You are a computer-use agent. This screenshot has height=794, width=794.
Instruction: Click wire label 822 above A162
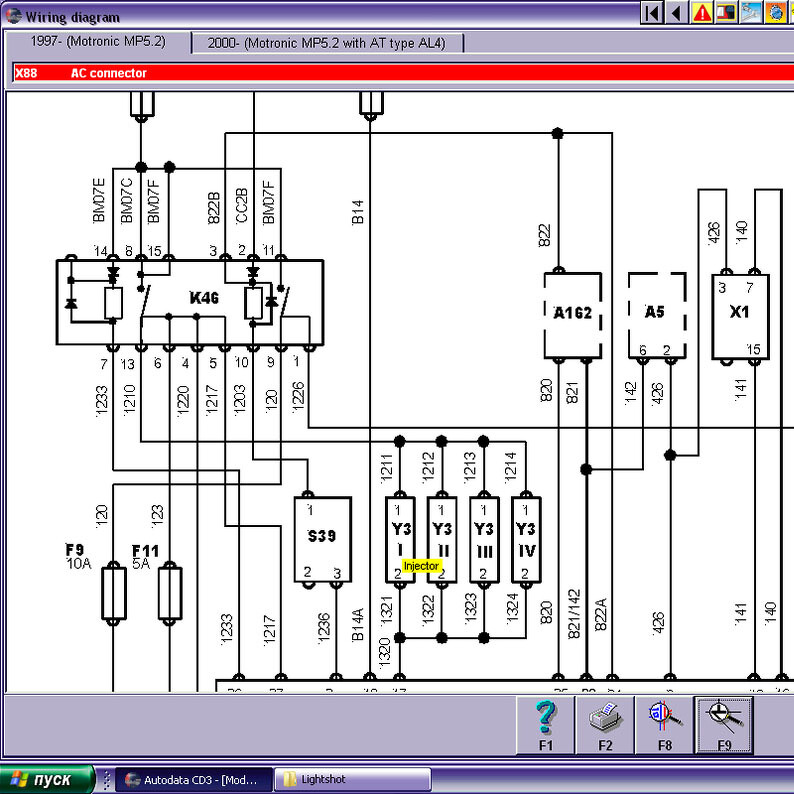tap(544, 235)
